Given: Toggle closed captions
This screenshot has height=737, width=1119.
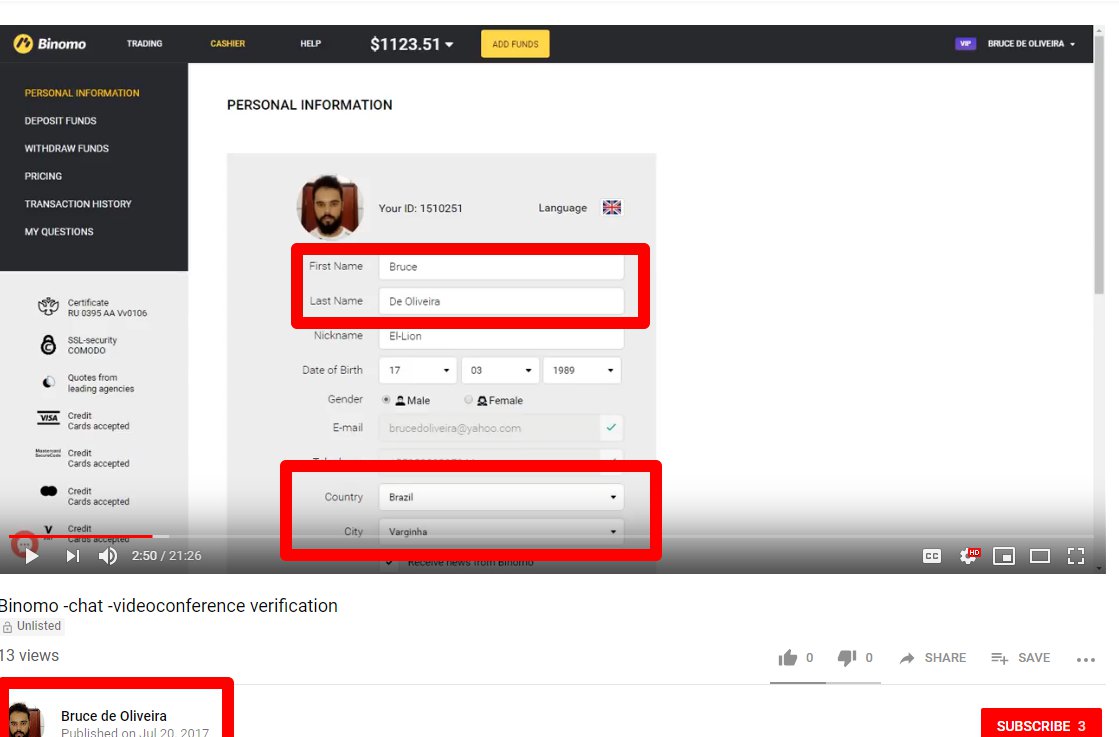Looking at the screenshot, I should pyautogui.click(x=932, y=556).
